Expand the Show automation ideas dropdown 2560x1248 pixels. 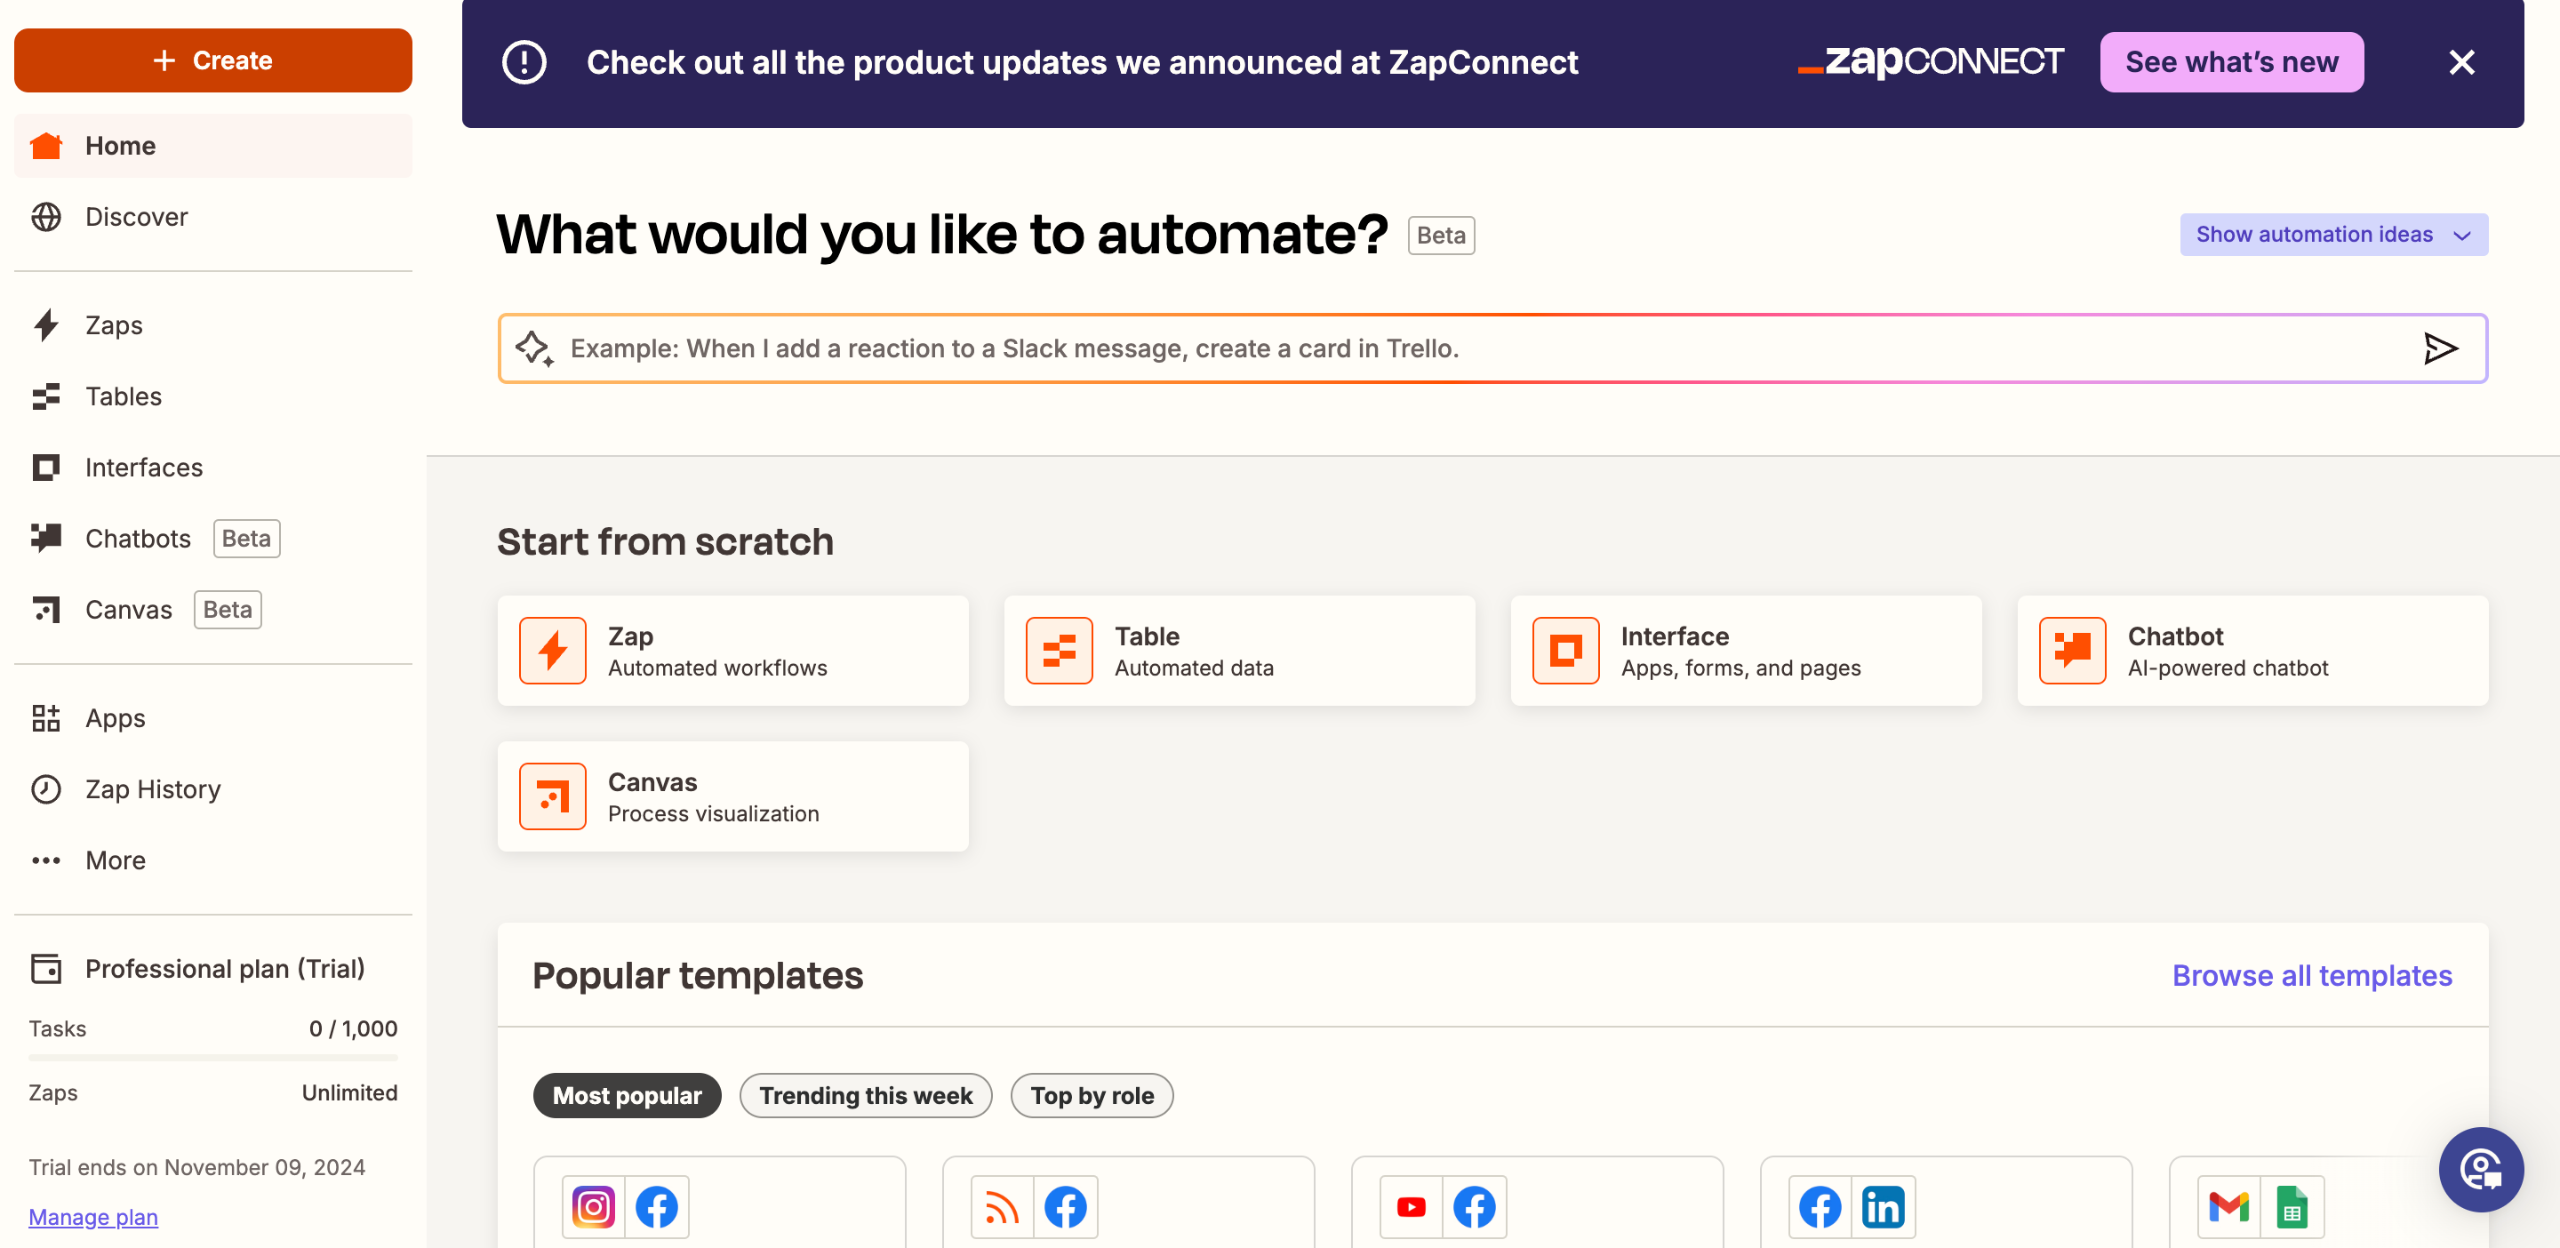pos(2333,234)
